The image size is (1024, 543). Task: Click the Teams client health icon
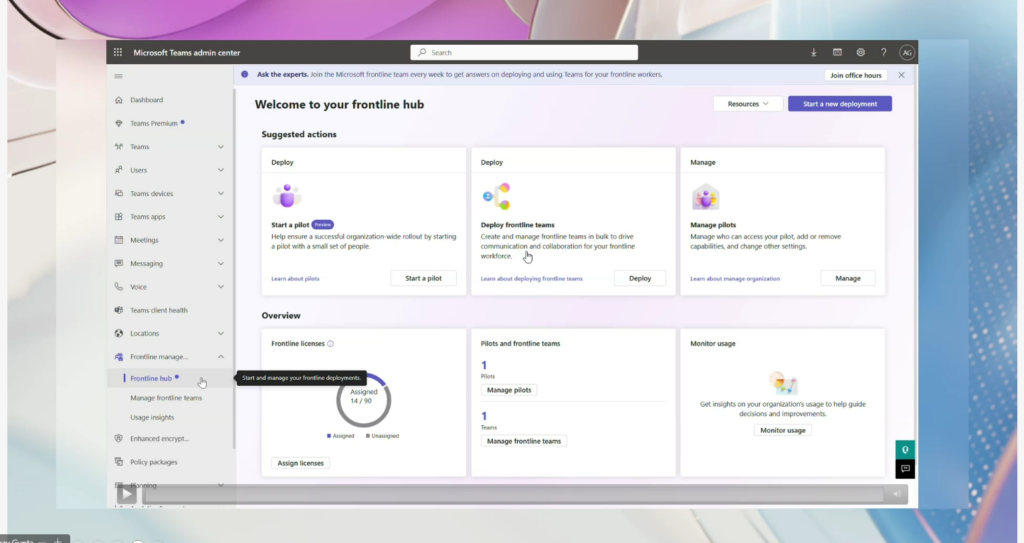(x=119, y=310)
